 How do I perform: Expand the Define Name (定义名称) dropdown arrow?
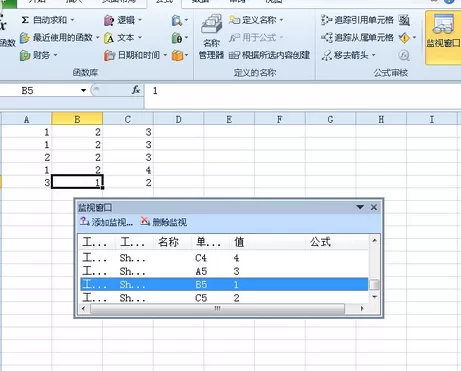pyautogui.click(x=282, y=20)
